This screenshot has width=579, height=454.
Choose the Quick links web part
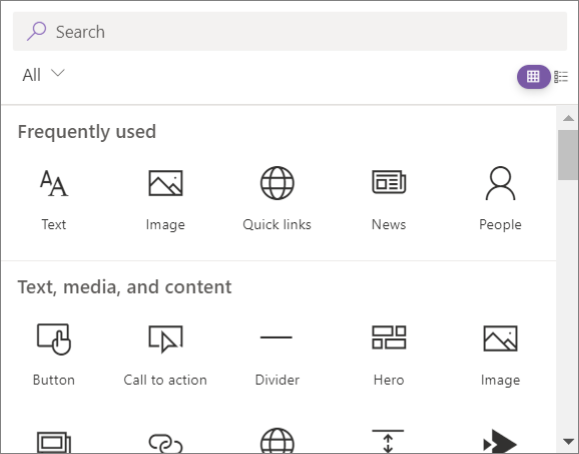pos(277,199)
